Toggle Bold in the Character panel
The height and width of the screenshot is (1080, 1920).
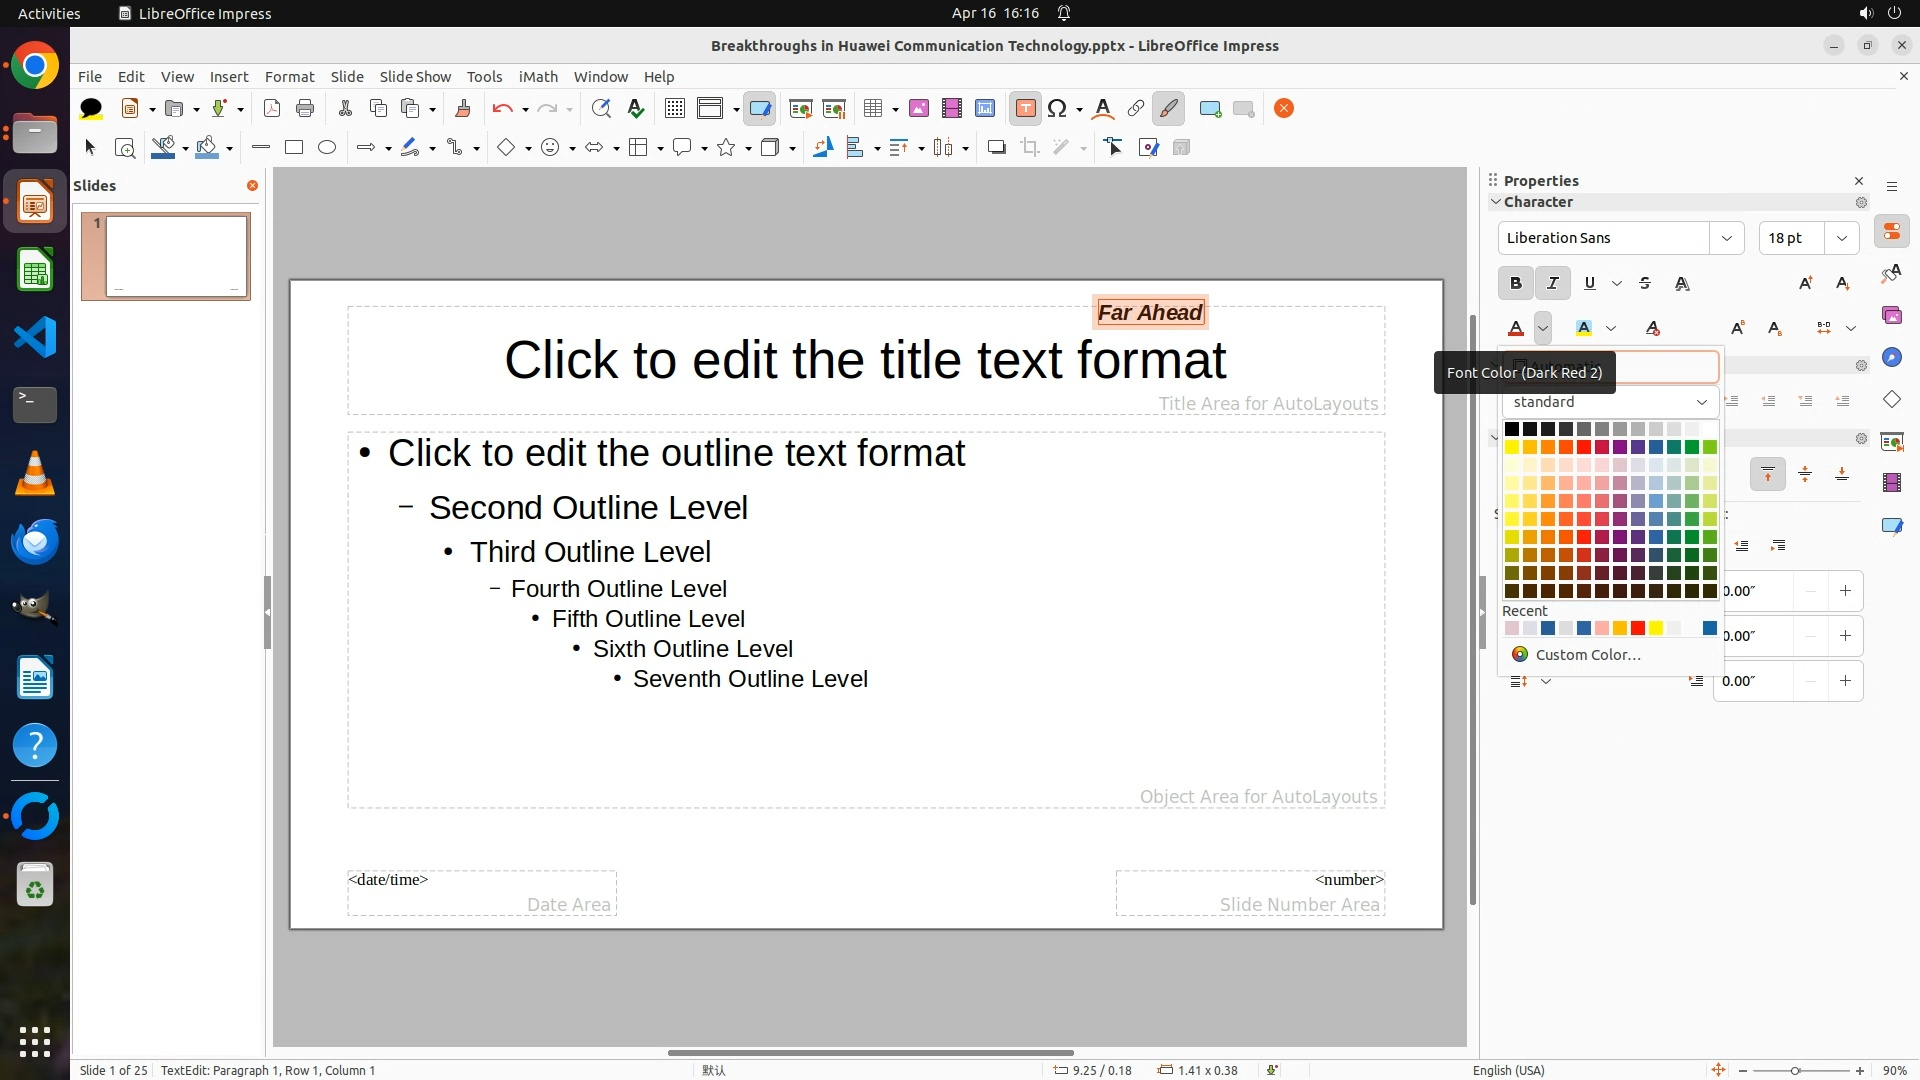point(1516,284)
